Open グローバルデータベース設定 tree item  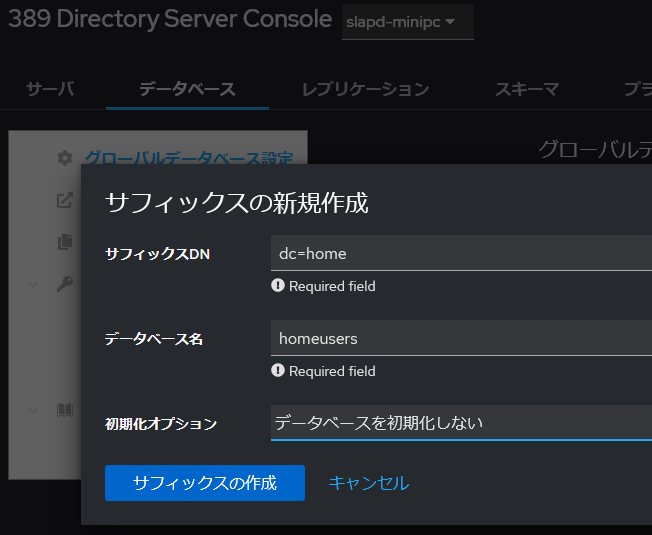pyautogui.click(x=189, y=158)
